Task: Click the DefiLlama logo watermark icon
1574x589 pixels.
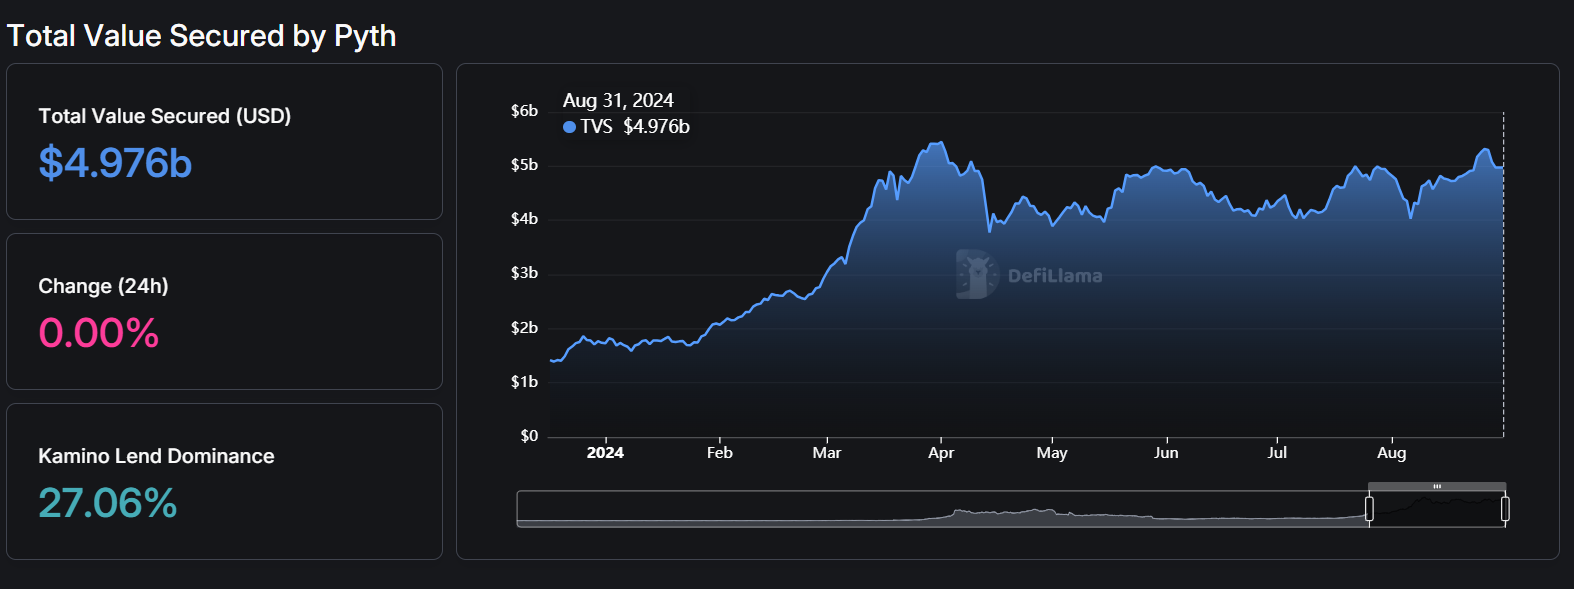Action: (x=977, y=275)
